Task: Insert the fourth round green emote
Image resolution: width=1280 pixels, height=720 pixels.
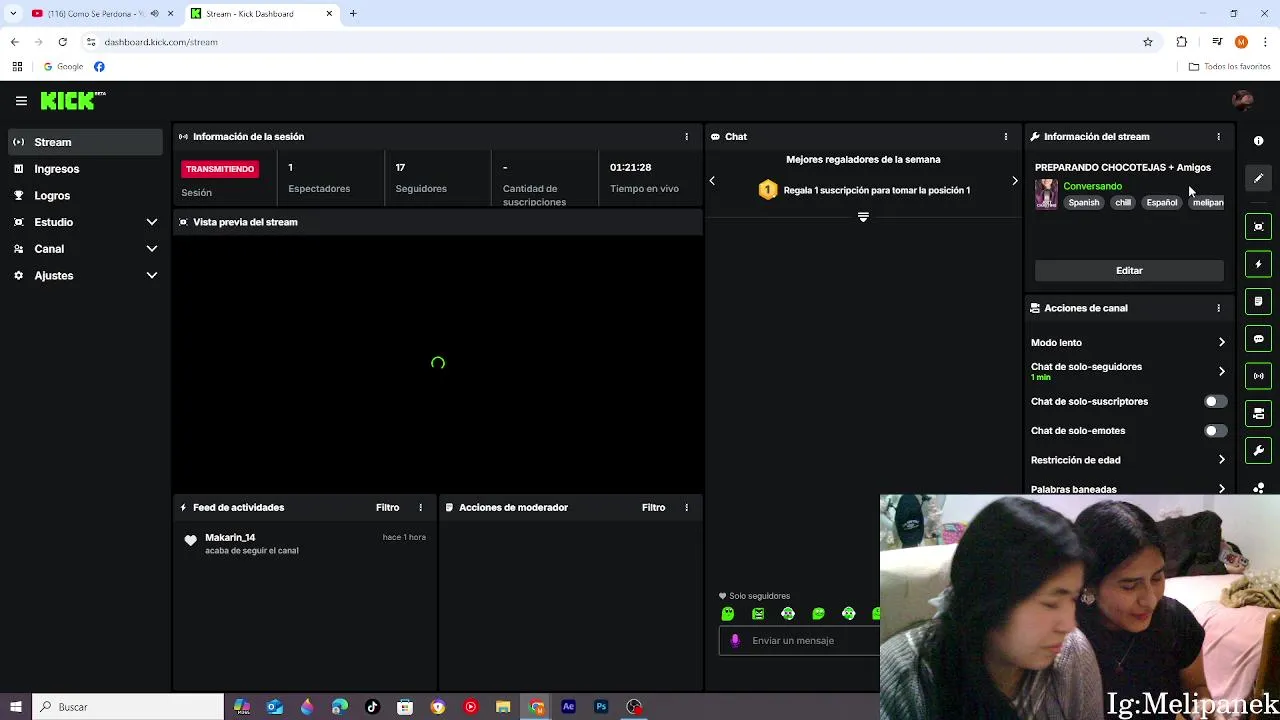Action: tap(818, 614)
